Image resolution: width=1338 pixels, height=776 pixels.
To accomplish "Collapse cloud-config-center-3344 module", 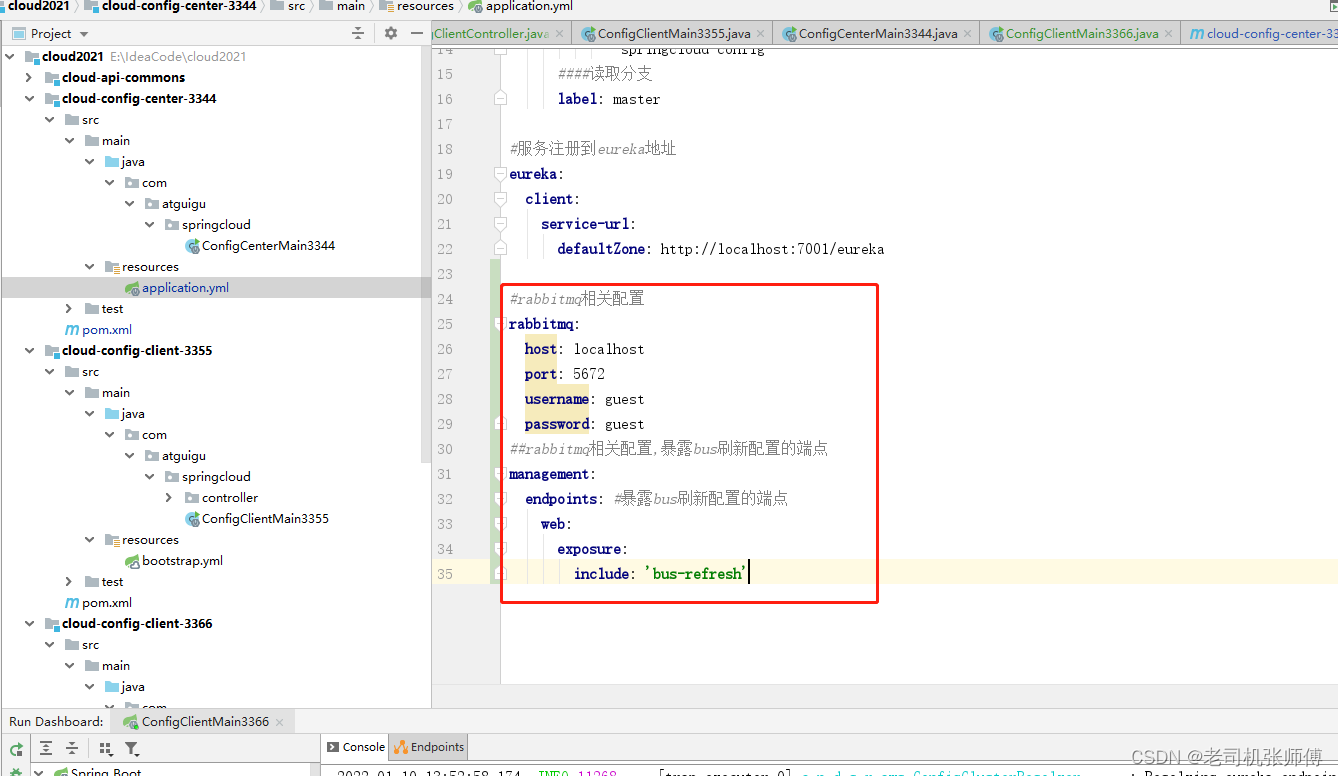I will 29,98.
